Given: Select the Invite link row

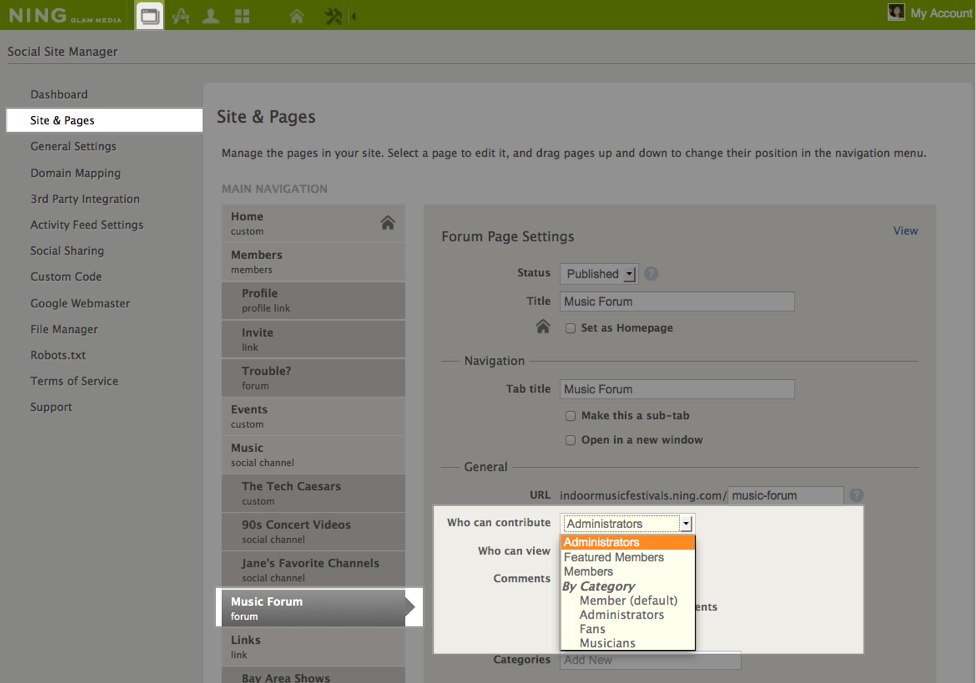Looking at the screenshot, I should (313, 339).
